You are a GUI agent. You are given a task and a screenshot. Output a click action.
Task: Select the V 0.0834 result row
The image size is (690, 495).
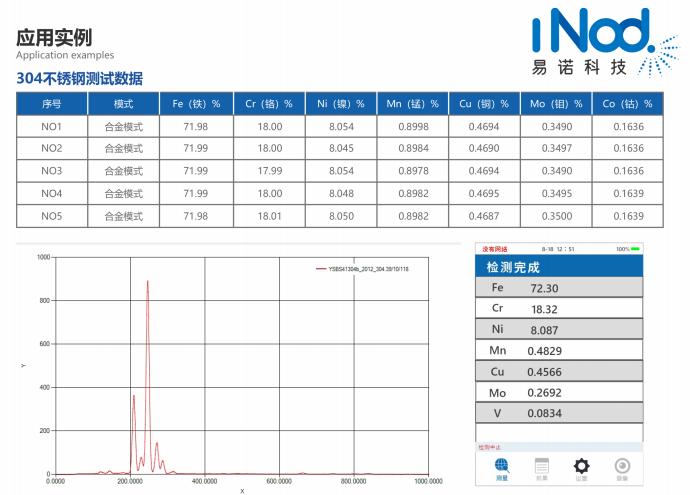[x=559, y=413]
